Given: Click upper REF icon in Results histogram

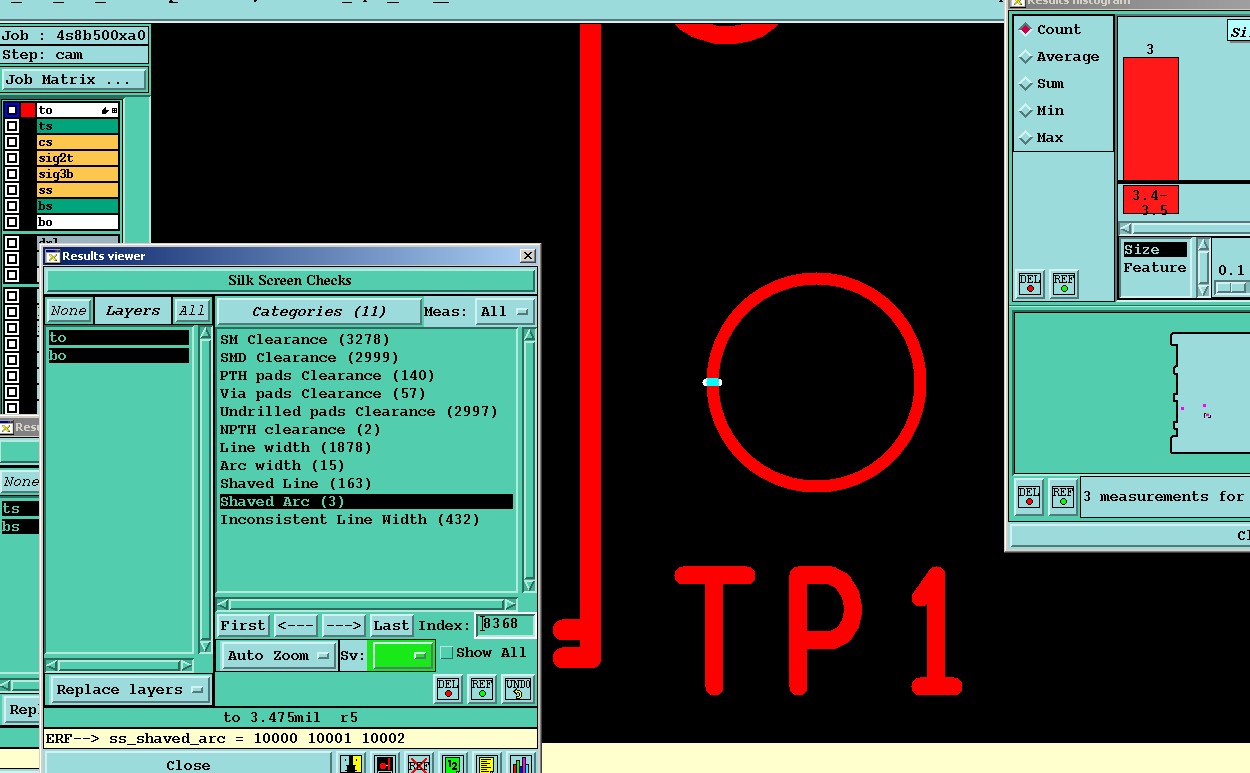Looking at the screenshot, I should (x=1064, y=283).
